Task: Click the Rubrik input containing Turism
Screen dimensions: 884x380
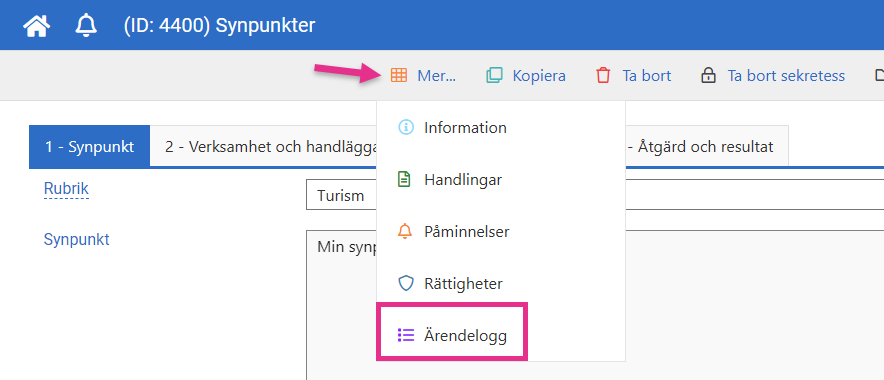Action: point(595,195)
